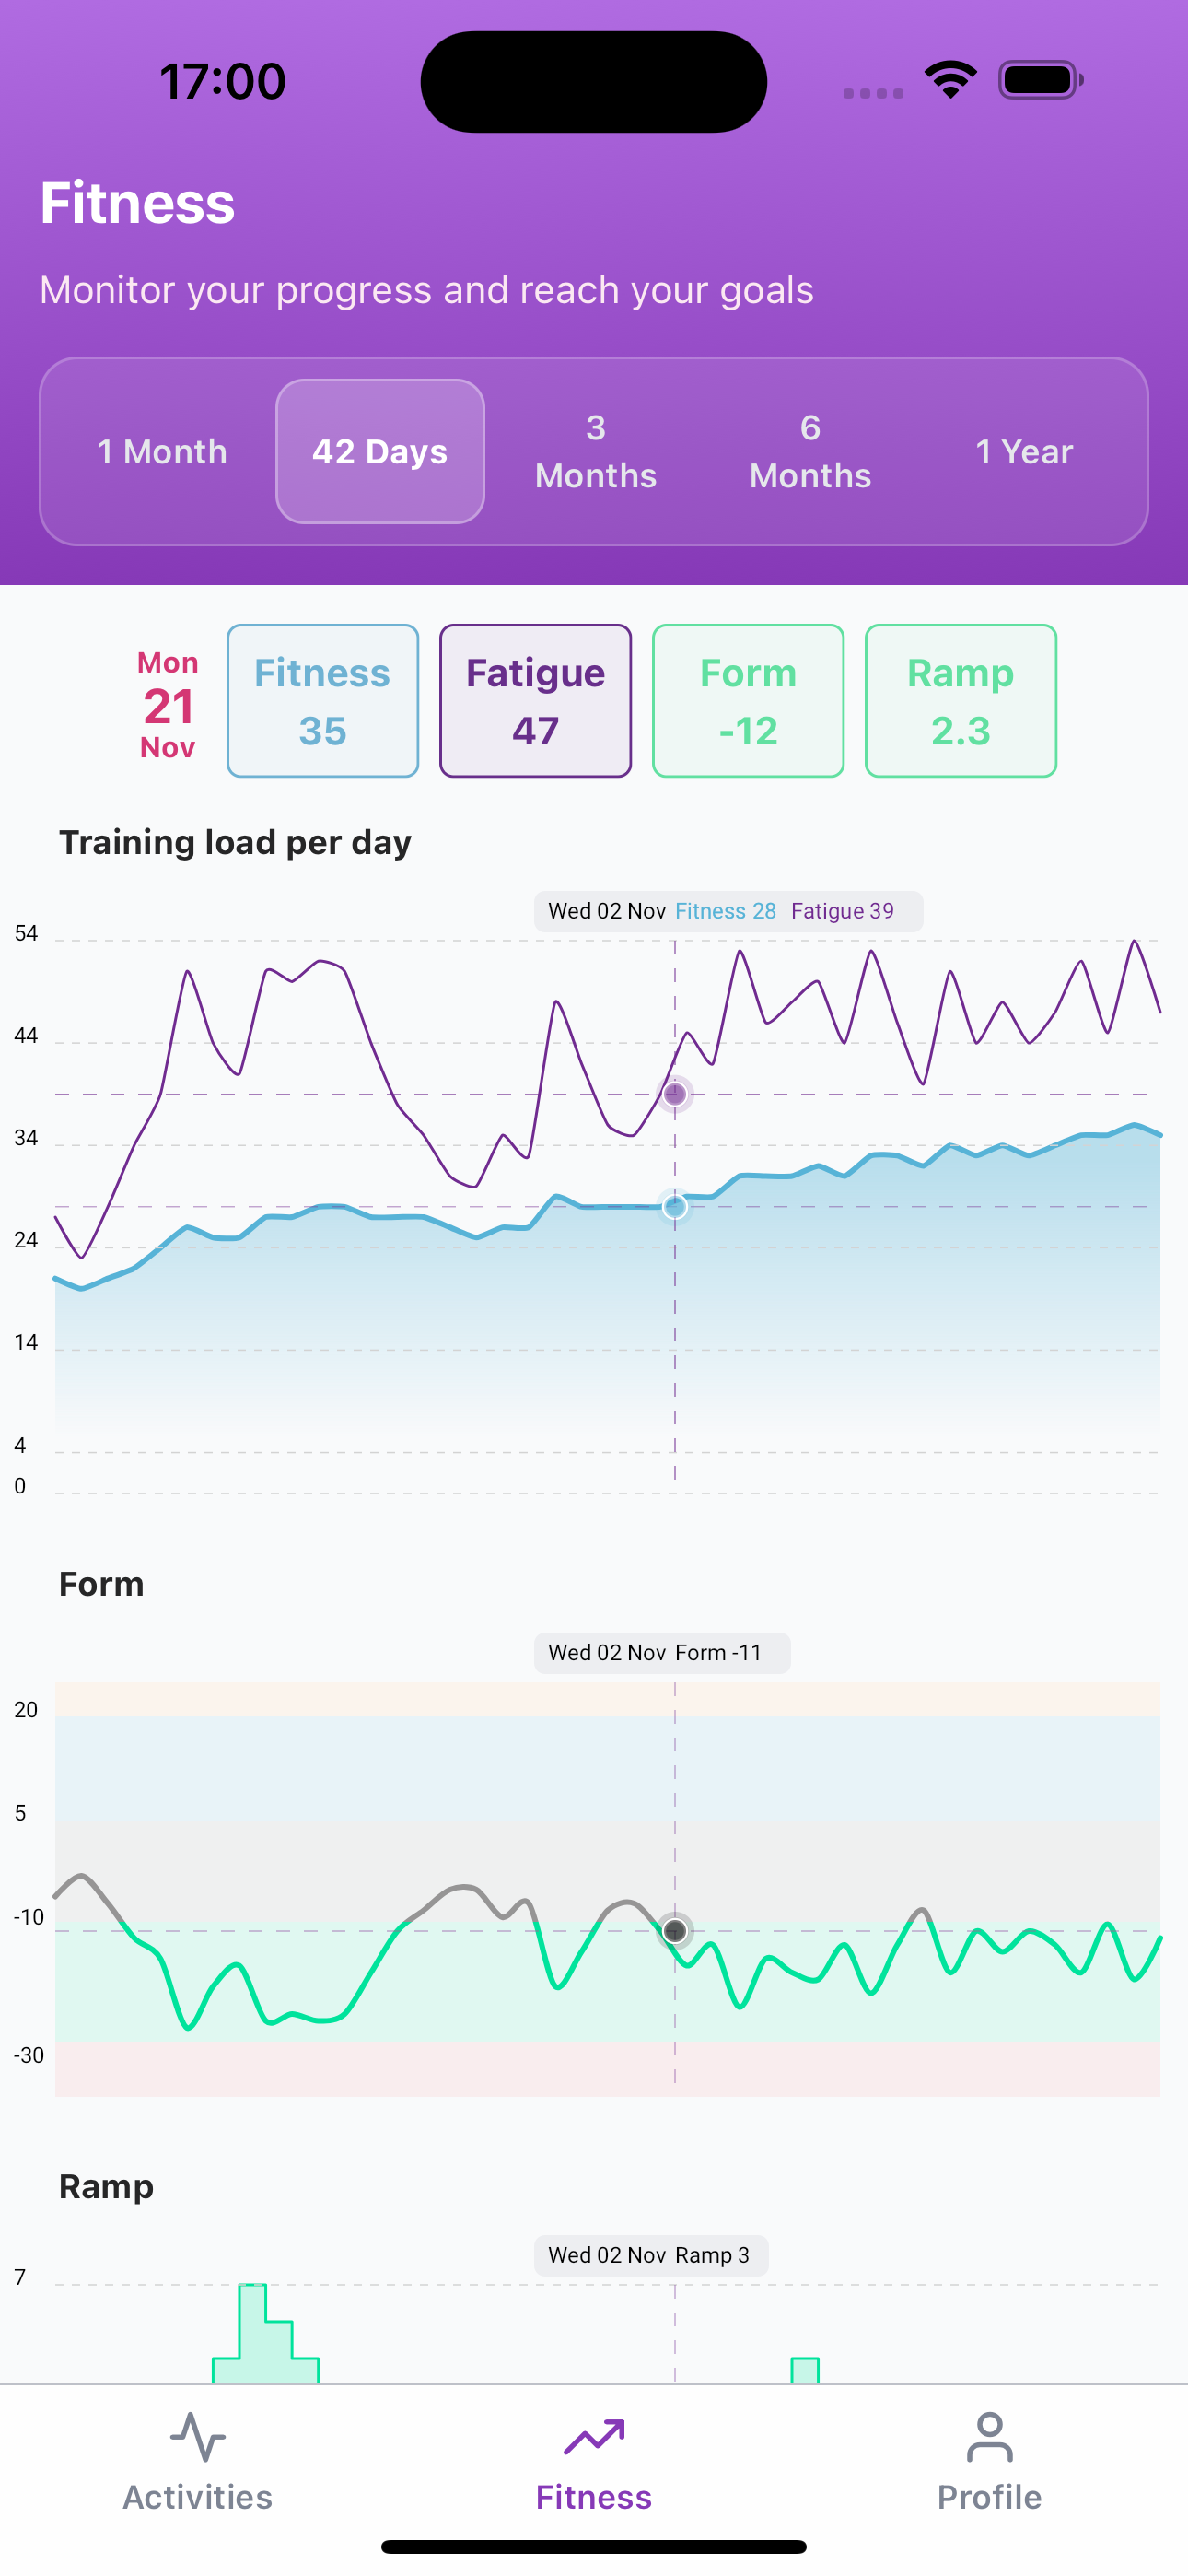Tap the Training load tooltip label
The height and width of the screenshot is (2576, 1188).
728,911
